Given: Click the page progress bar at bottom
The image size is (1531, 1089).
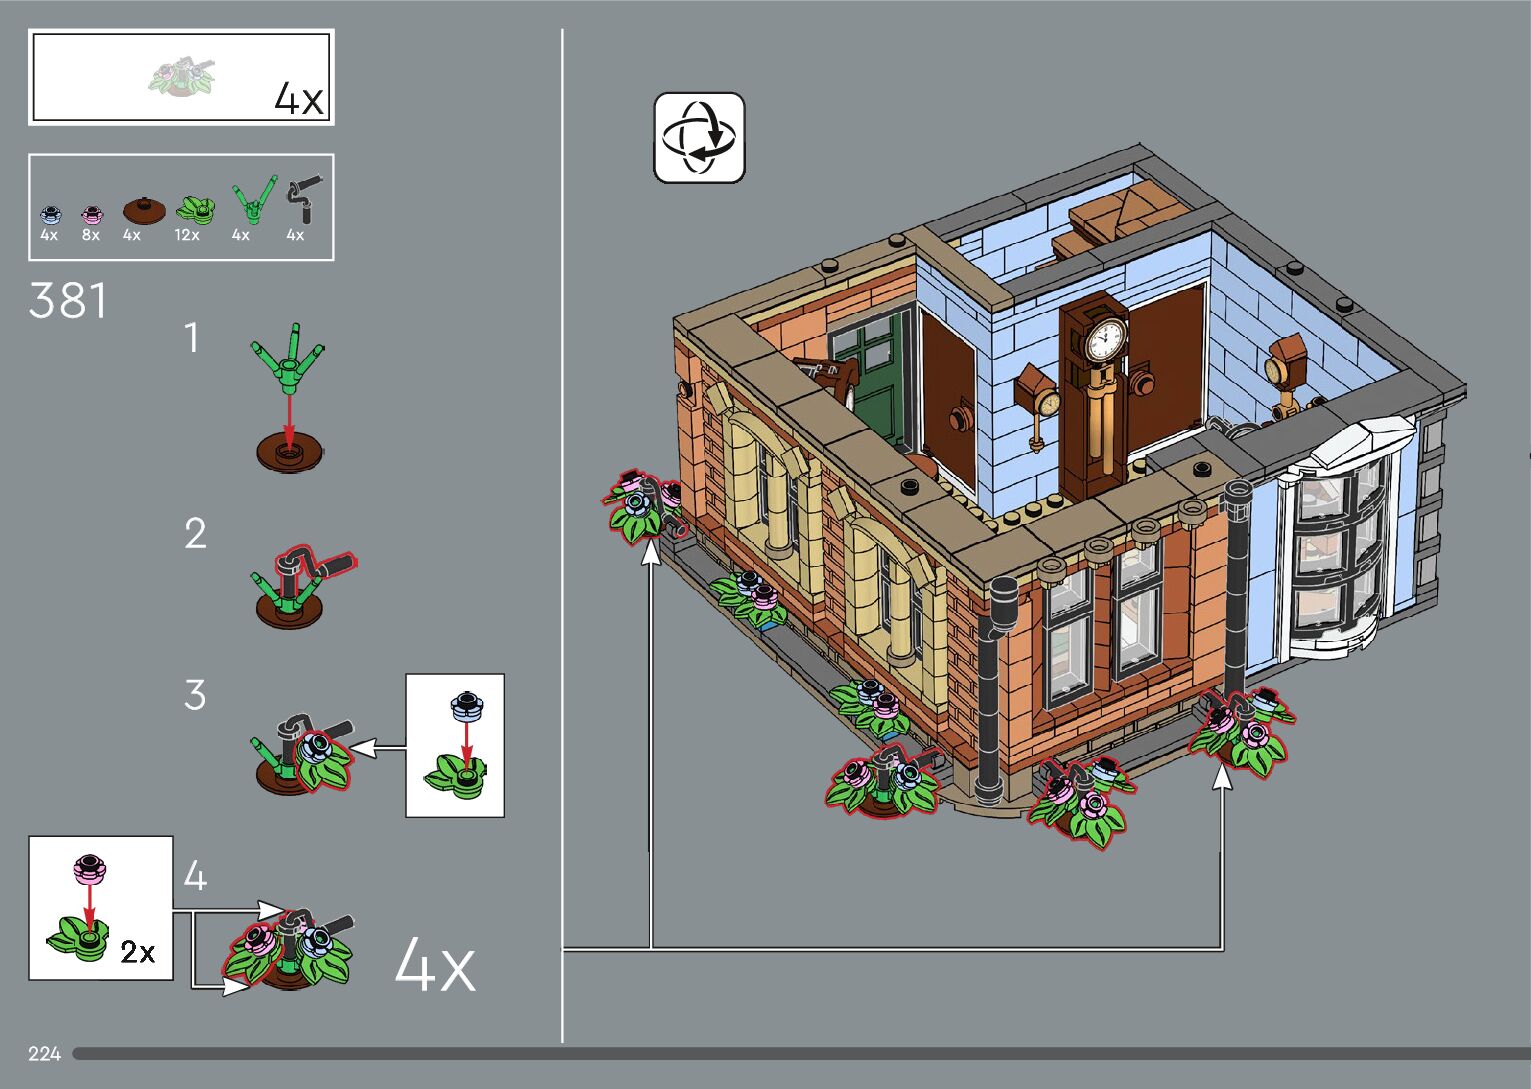Looking at the screenshot, I should (800, 1054).
